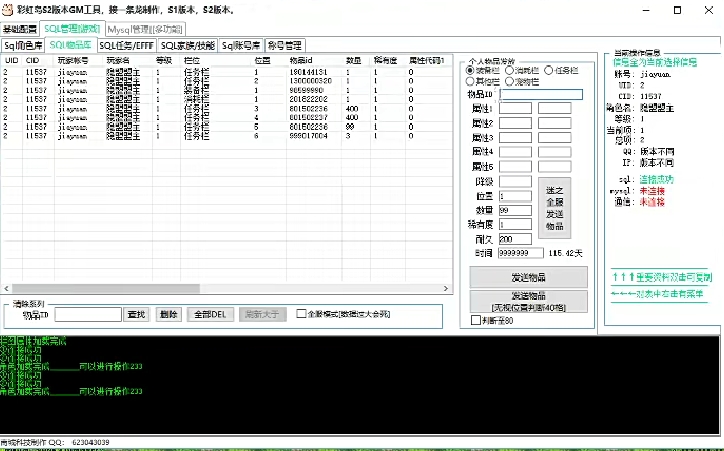Focus the first 属性3 input box
The width and height of the screenshot is (724, 451).
pyautogui.click(x=515, y=137)
